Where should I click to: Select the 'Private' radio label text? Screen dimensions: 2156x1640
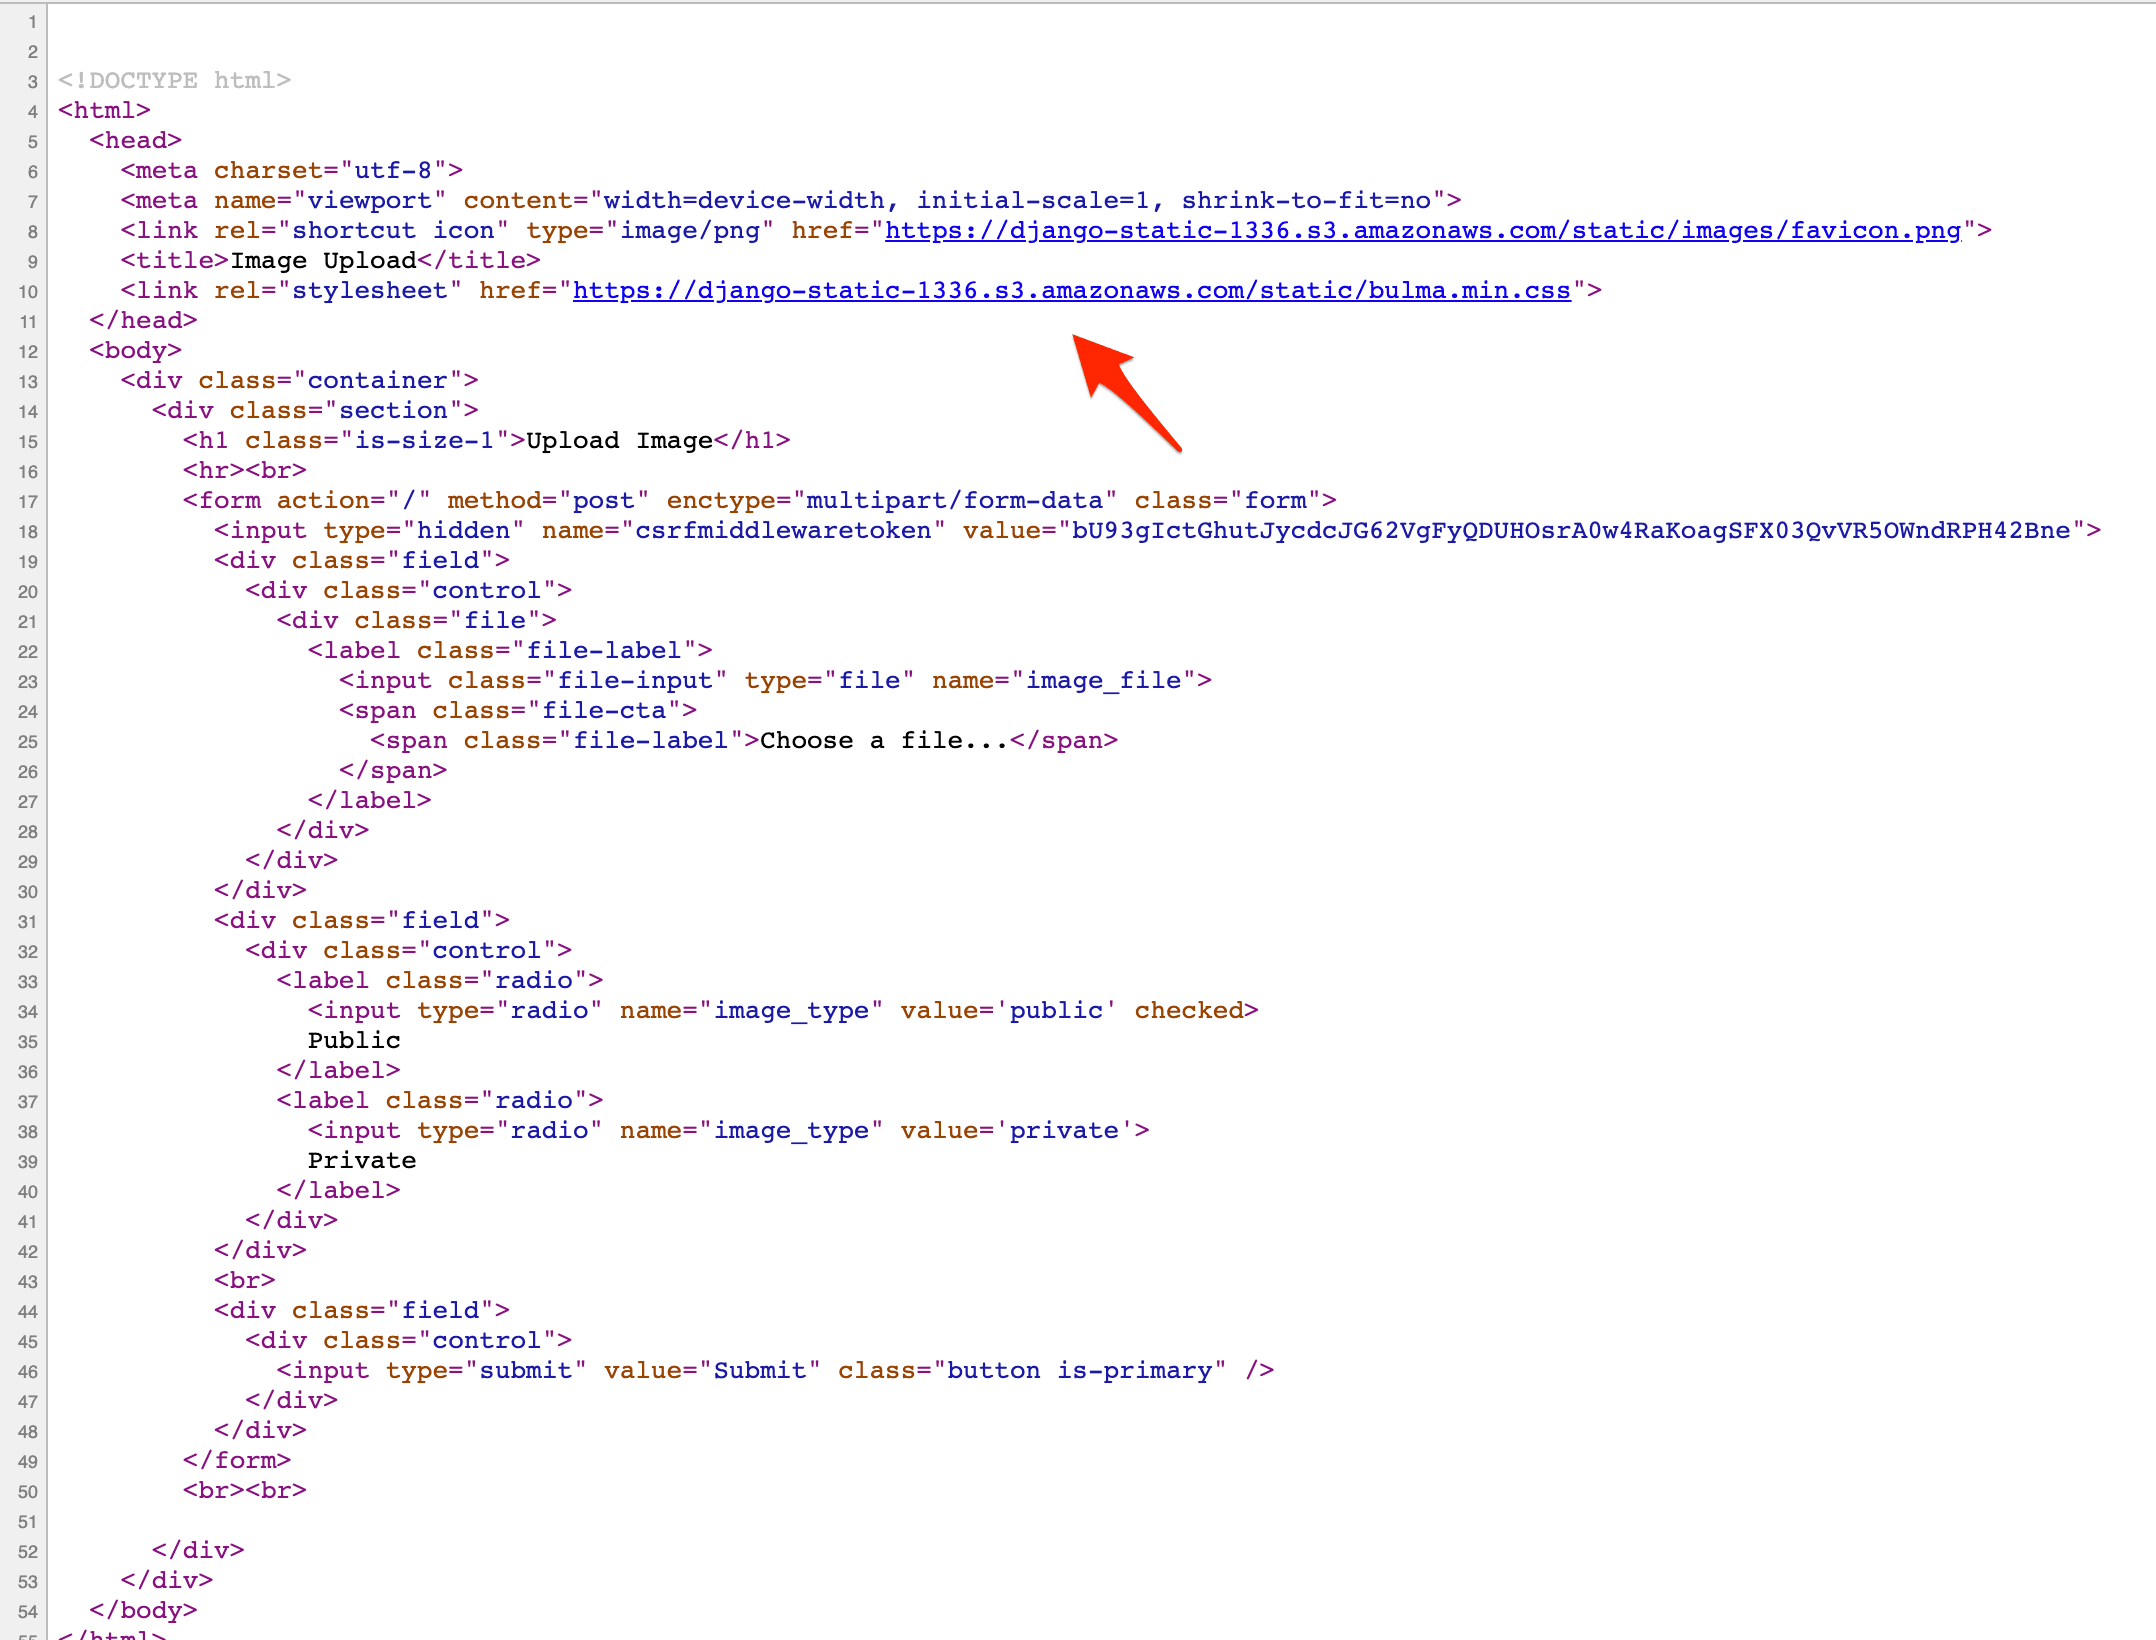click(x=362, y=1160)
